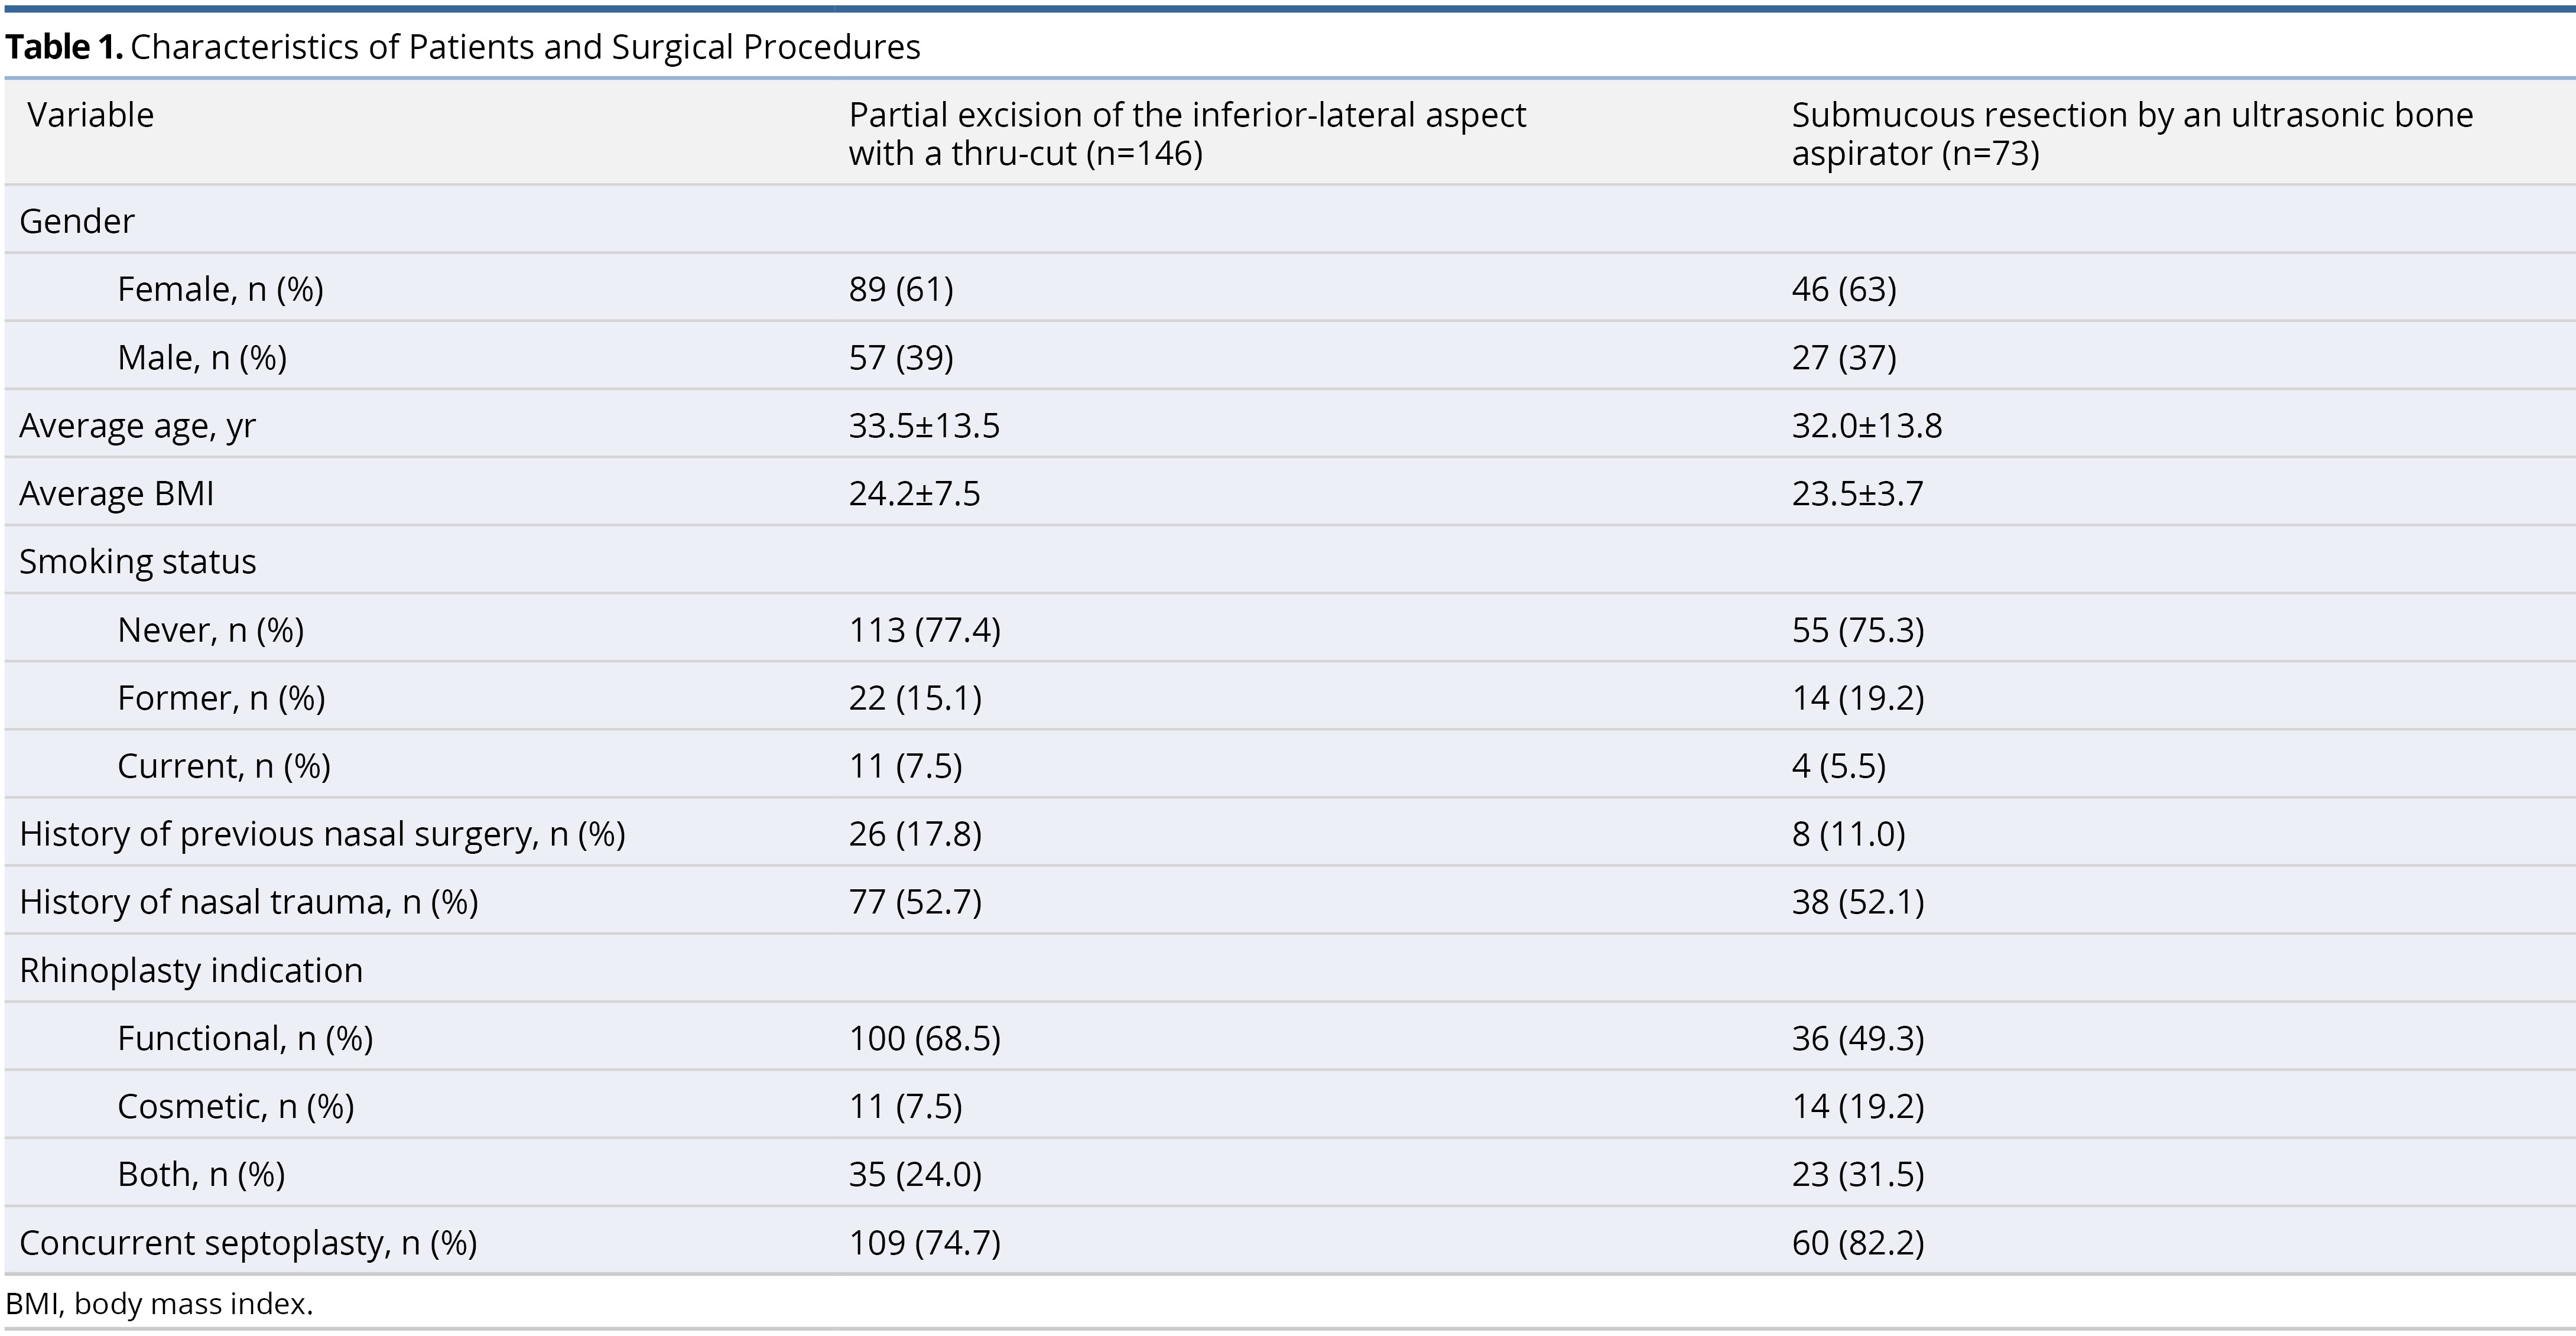
Task: Click Concurrent septoplasty value 60 (82.2)
Action: tap(1857, 1242)
